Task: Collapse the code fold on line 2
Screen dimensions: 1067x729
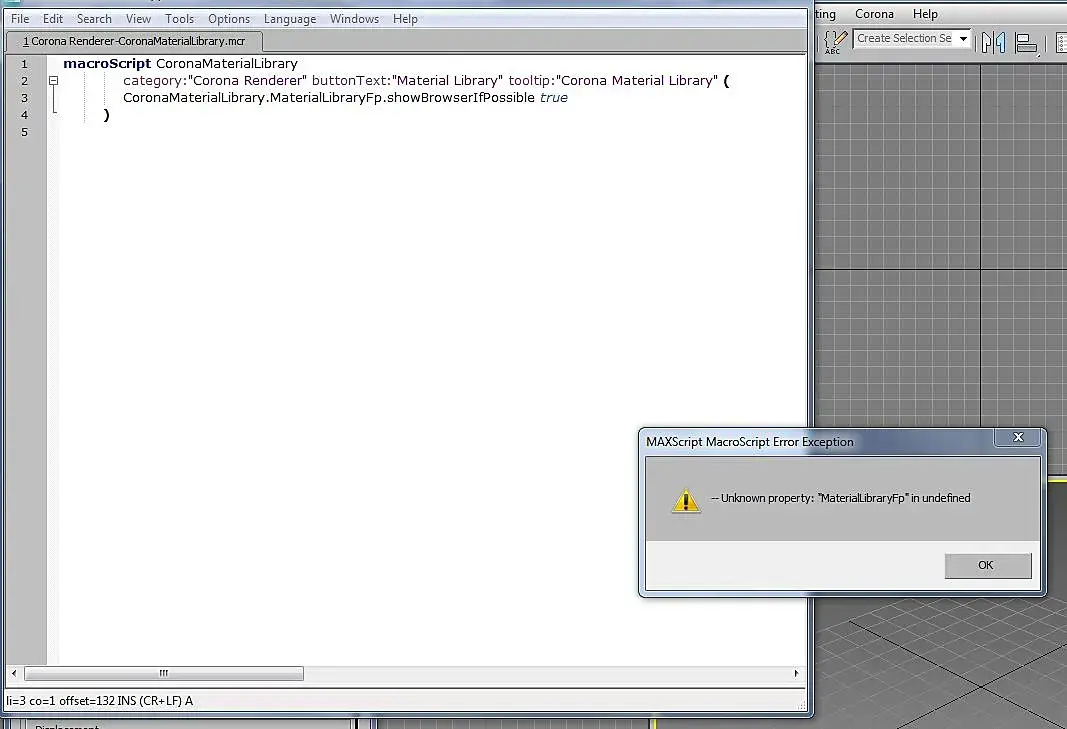Action: pos(53,80)
